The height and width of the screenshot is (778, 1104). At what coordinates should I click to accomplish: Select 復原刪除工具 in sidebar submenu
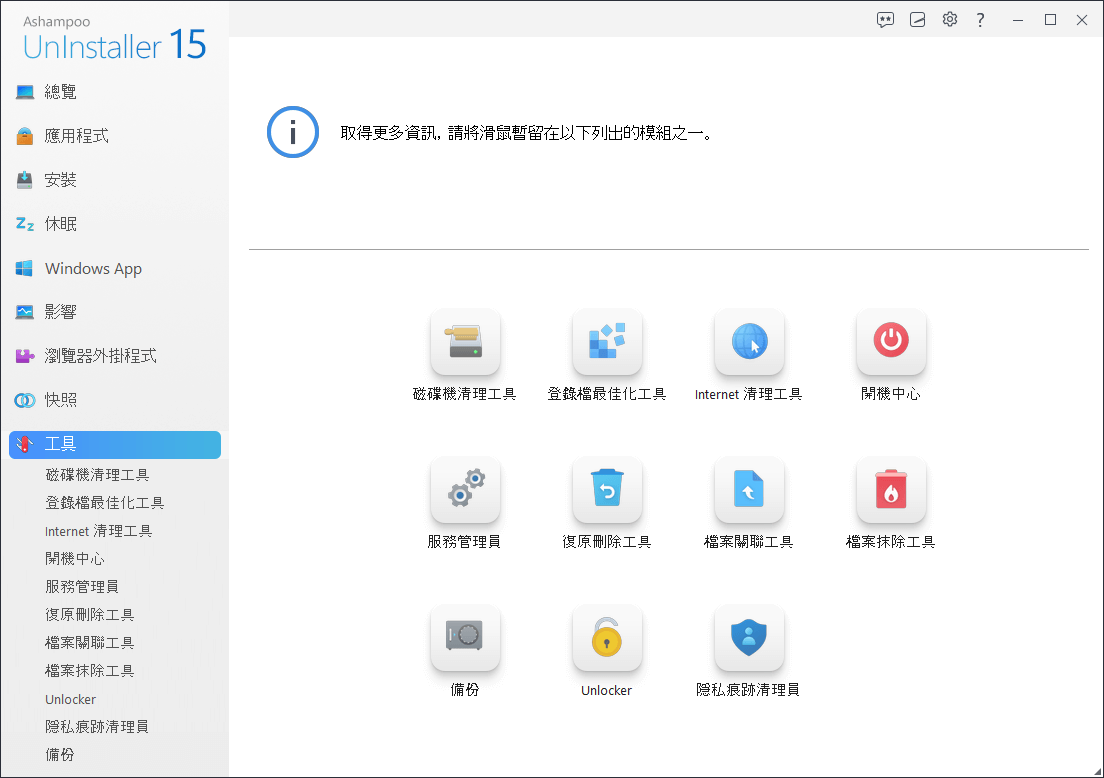point(89,615)
